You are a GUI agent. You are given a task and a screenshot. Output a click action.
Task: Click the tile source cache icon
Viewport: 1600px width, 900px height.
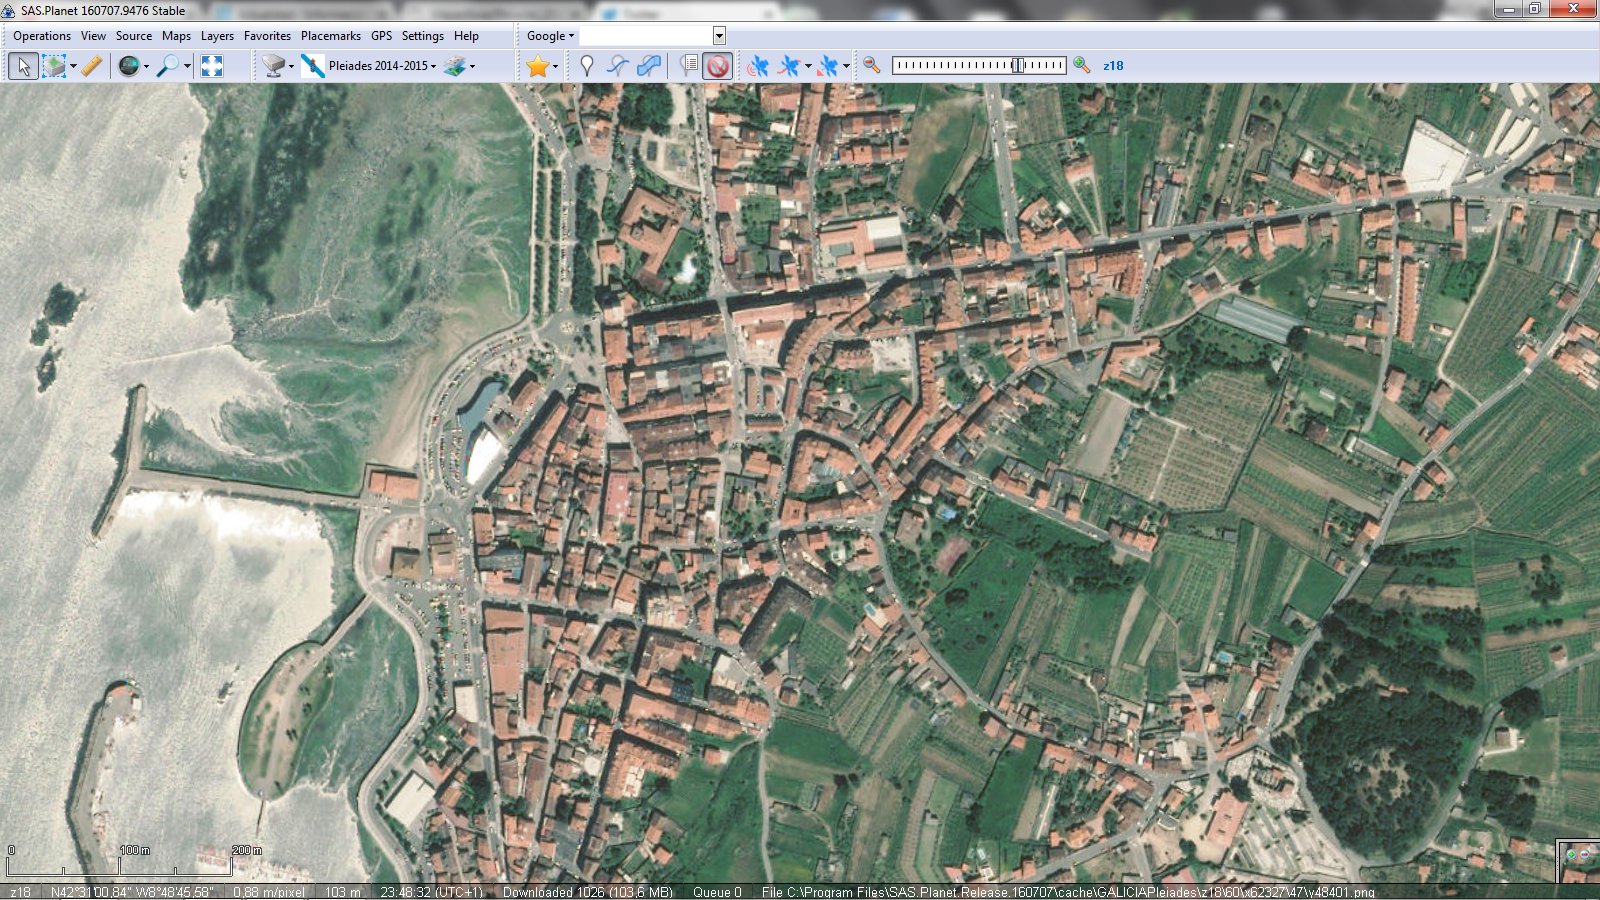pyautogui.click(x=273, y=66)
